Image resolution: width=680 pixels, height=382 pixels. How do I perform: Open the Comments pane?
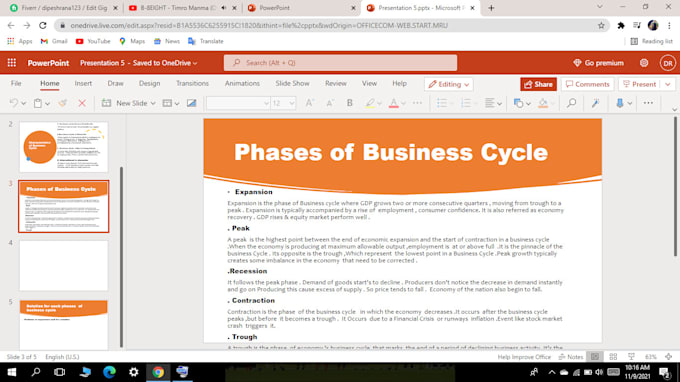[587, 84]
